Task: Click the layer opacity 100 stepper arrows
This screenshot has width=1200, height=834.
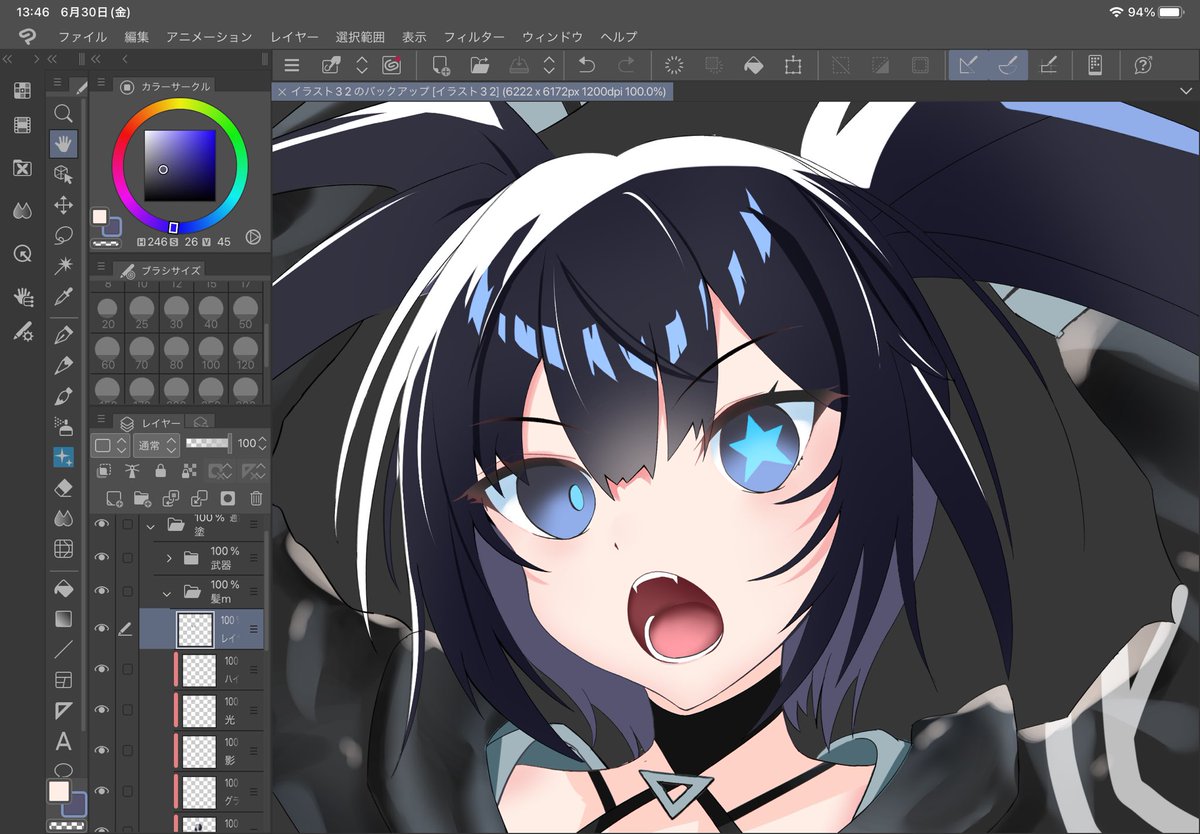Action: 264,444
